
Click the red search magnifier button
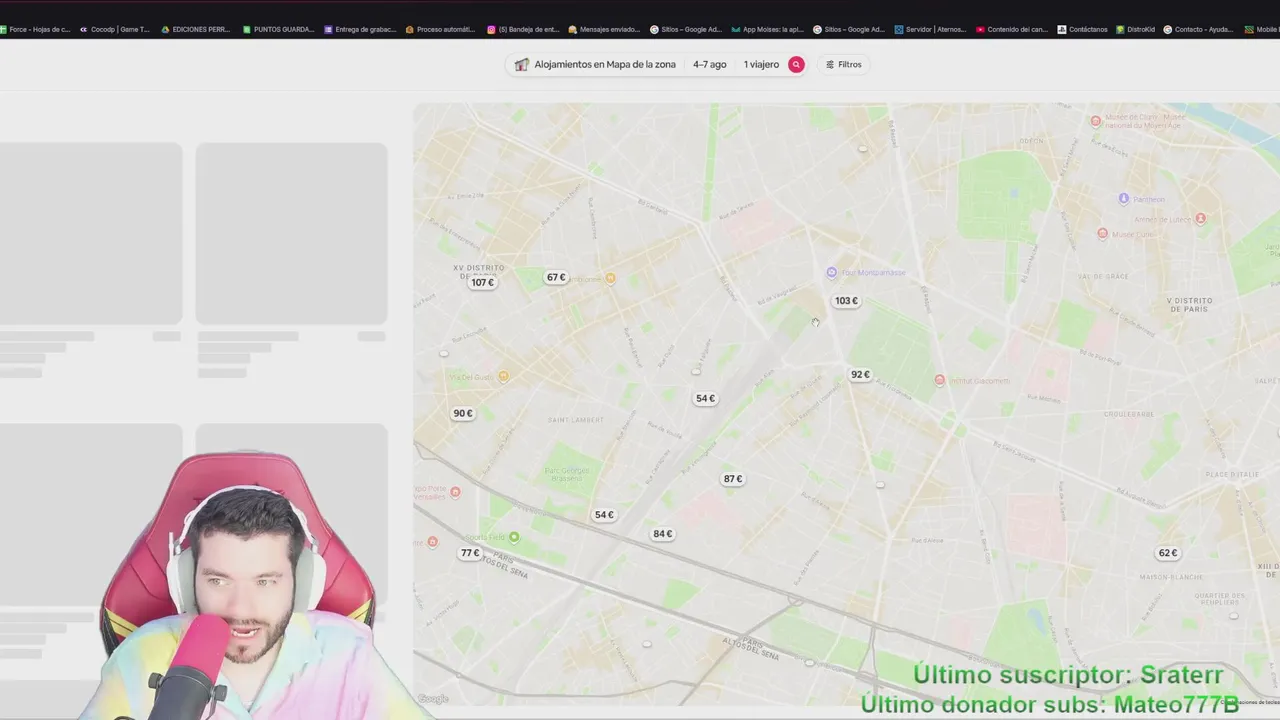point(796,64)
